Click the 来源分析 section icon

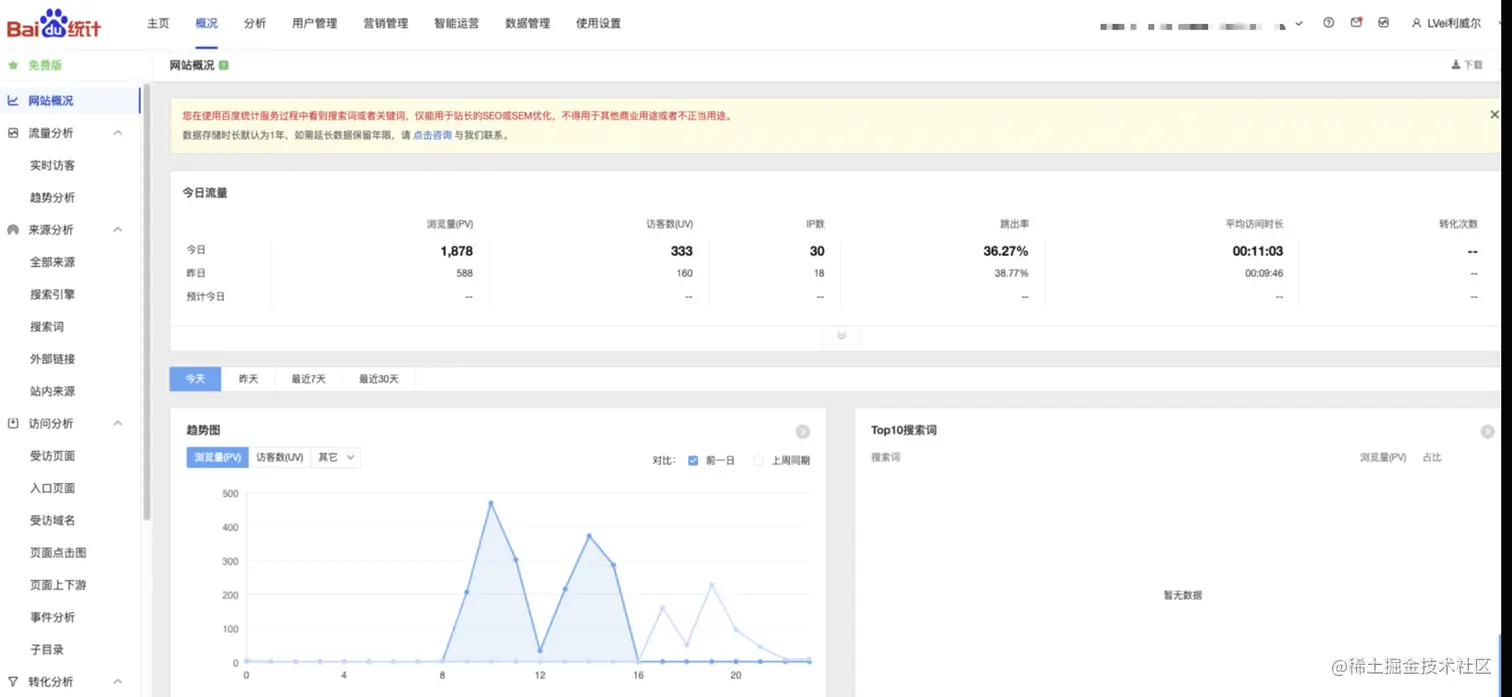13,230
